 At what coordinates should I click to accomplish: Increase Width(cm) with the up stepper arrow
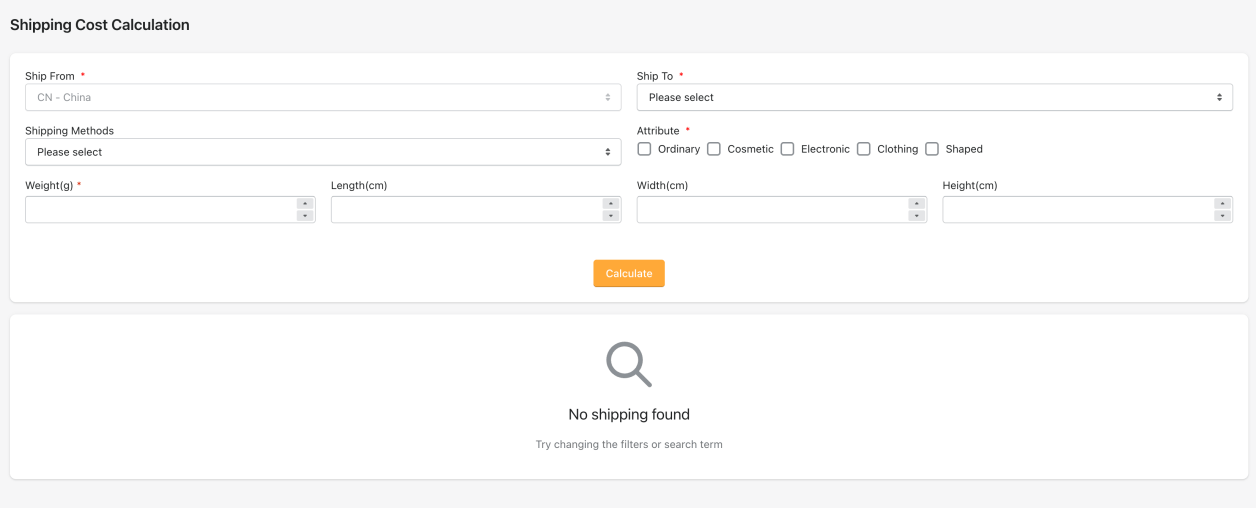[917, 203]
